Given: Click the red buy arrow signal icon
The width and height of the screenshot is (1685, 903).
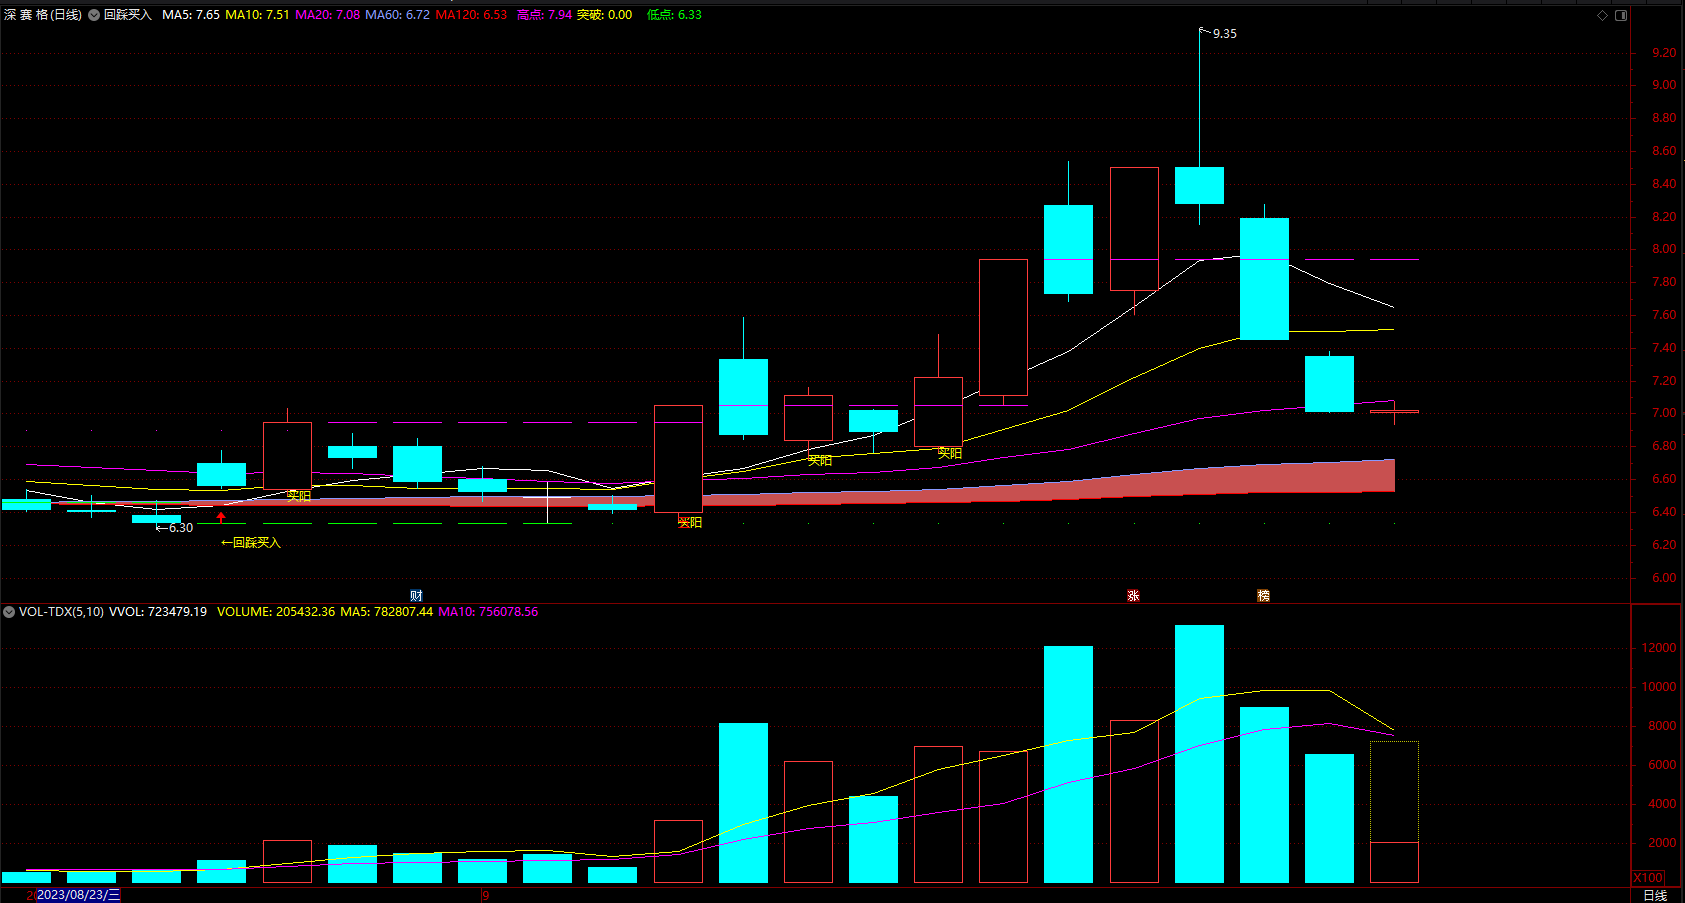Looking at the screenshot, I should coord(221,517).
